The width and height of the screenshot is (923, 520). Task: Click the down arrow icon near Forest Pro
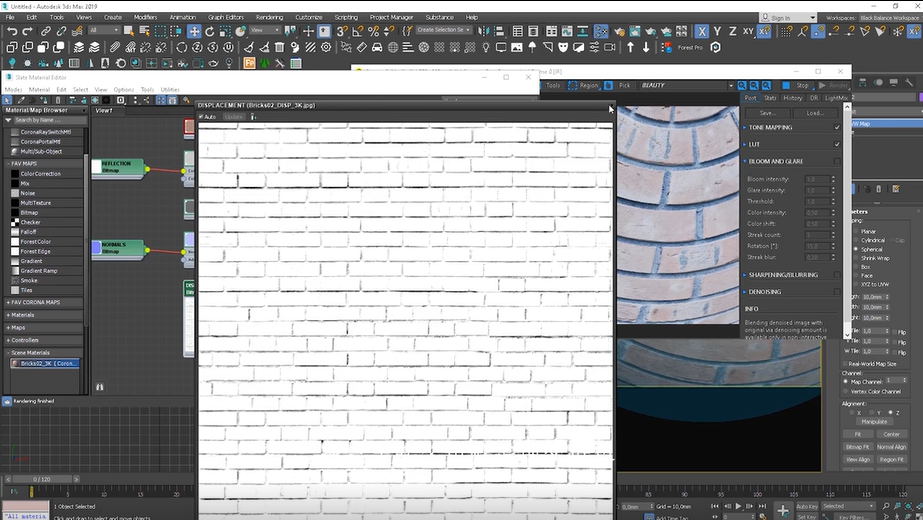click(x=646, y=47)
